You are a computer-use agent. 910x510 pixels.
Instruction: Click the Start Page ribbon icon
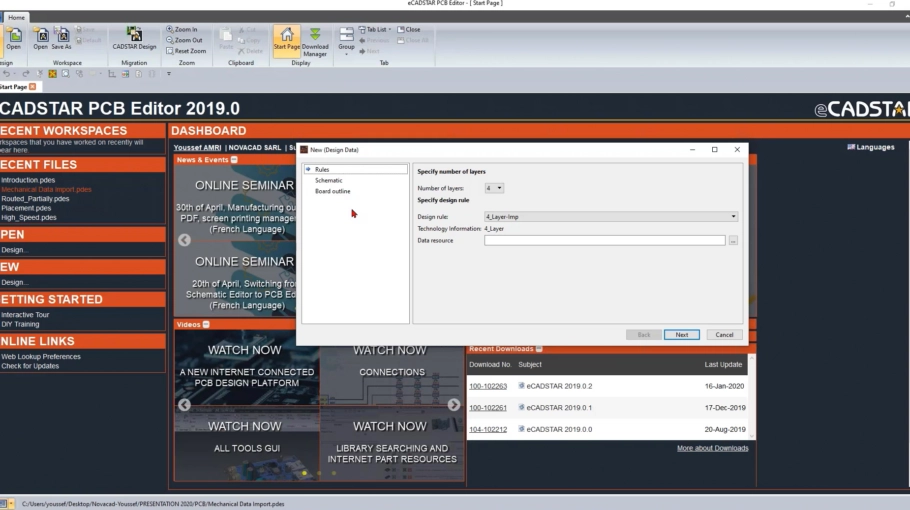point(286,39)
